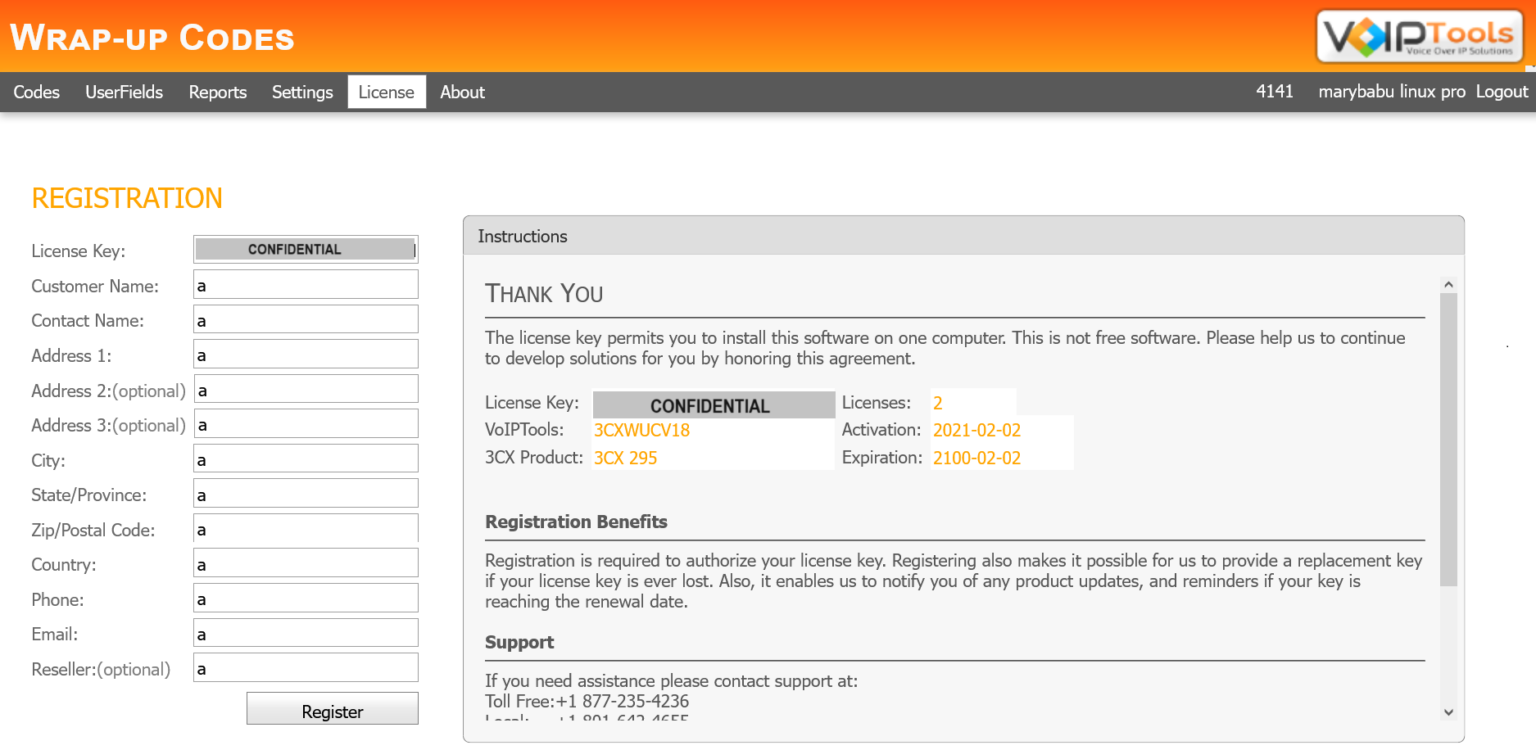This screenshot has height=750, width=1536.
Task: Select the License tab
Action: [386, 91]
